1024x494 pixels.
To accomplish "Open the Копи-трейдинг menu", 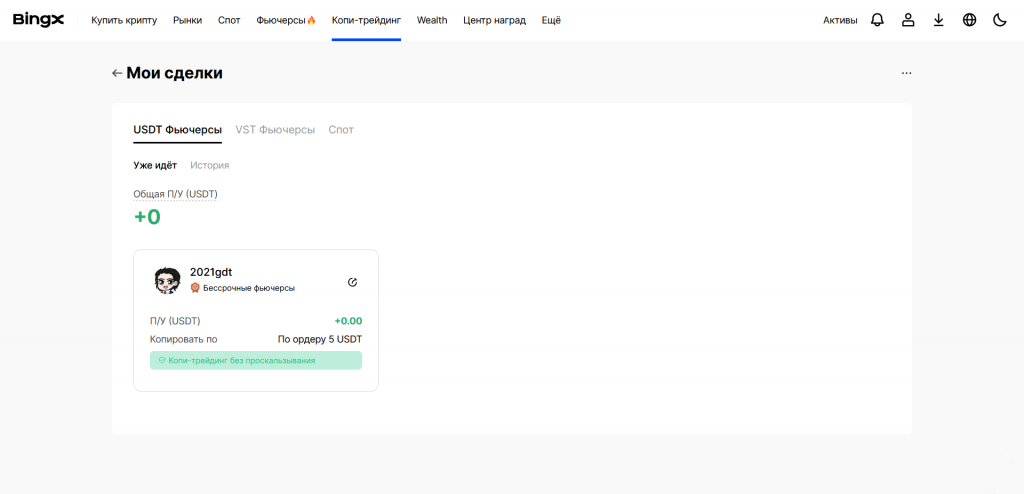I will click(x=366, y=20).
